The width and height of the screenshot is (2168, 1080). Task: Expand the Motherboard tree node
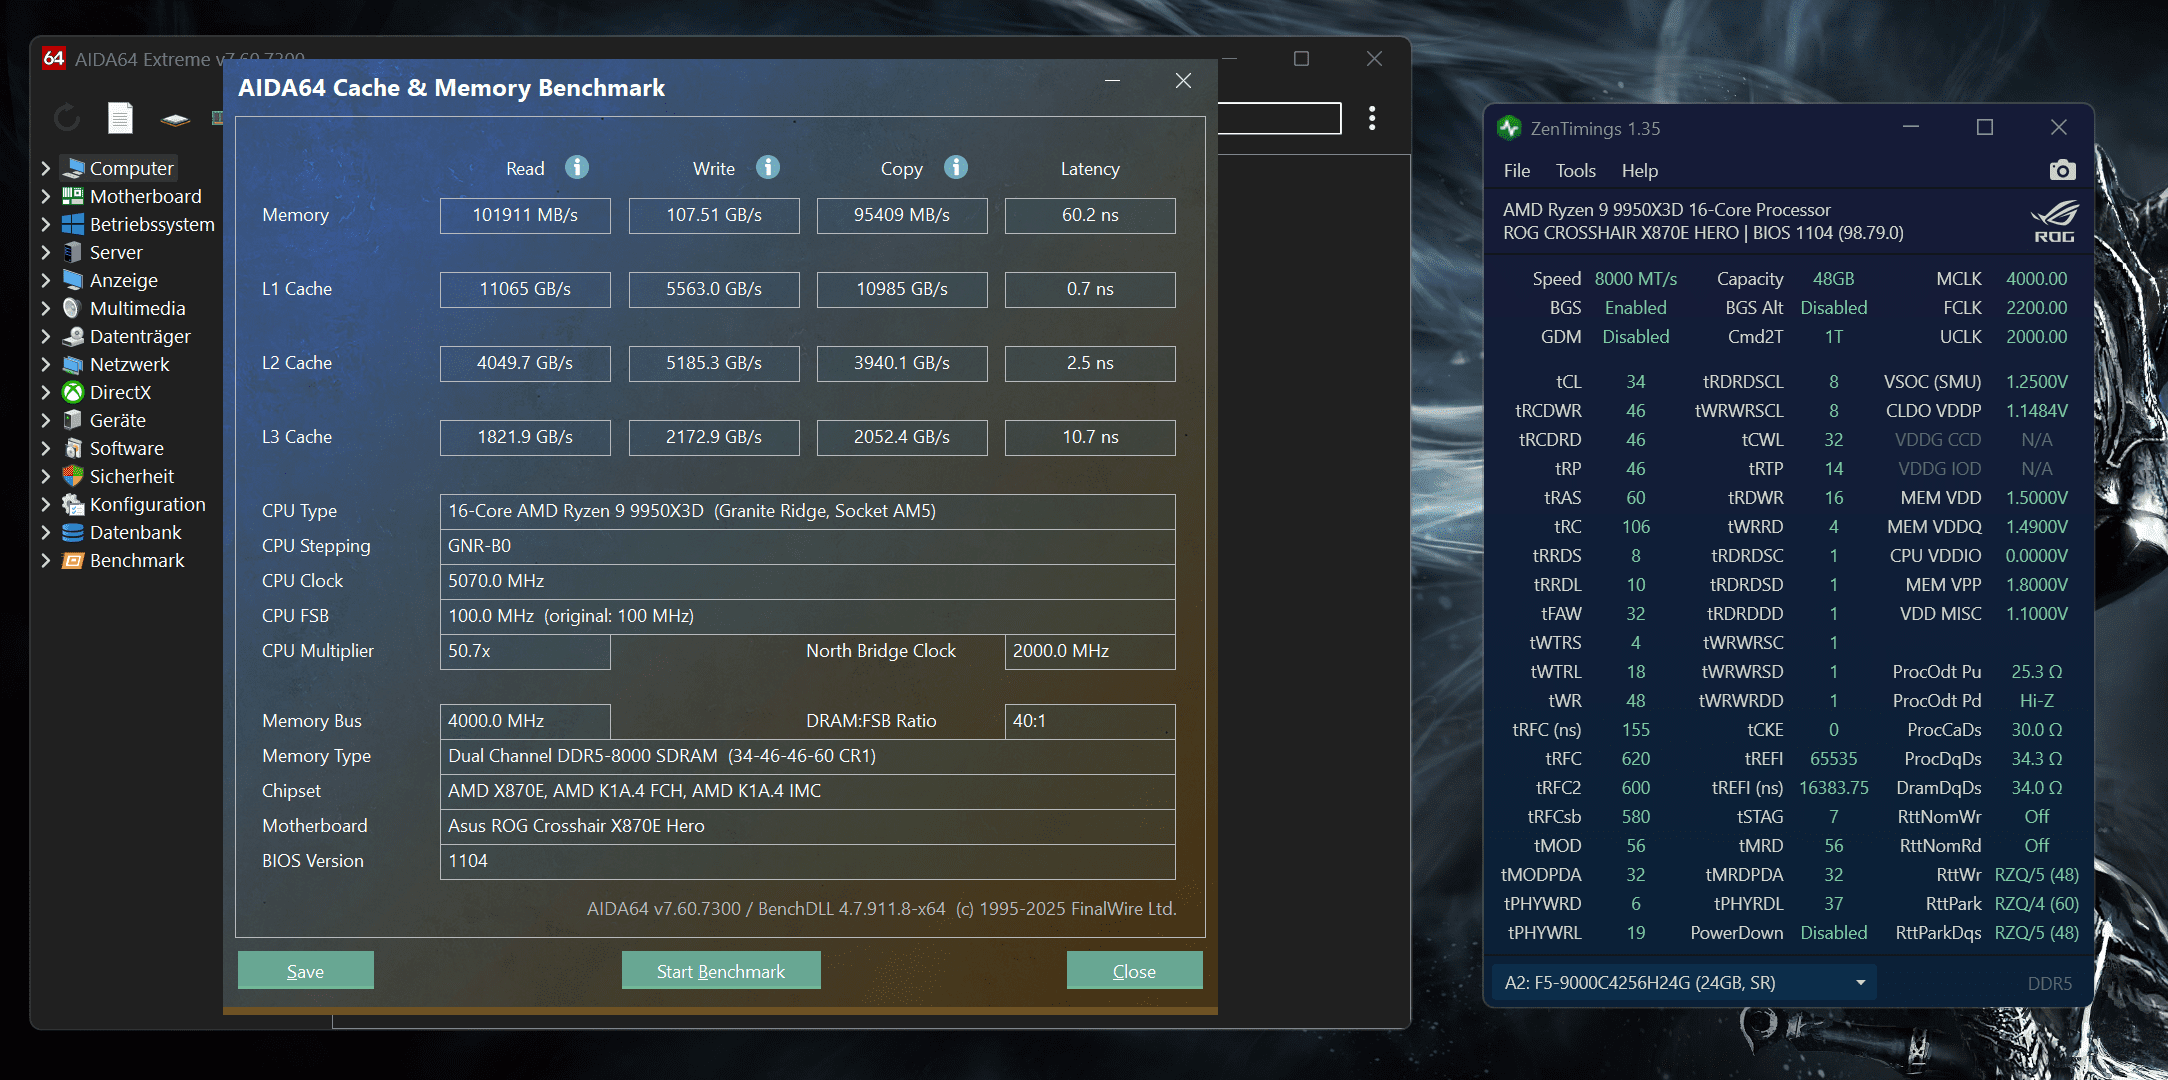click(46, 196)
